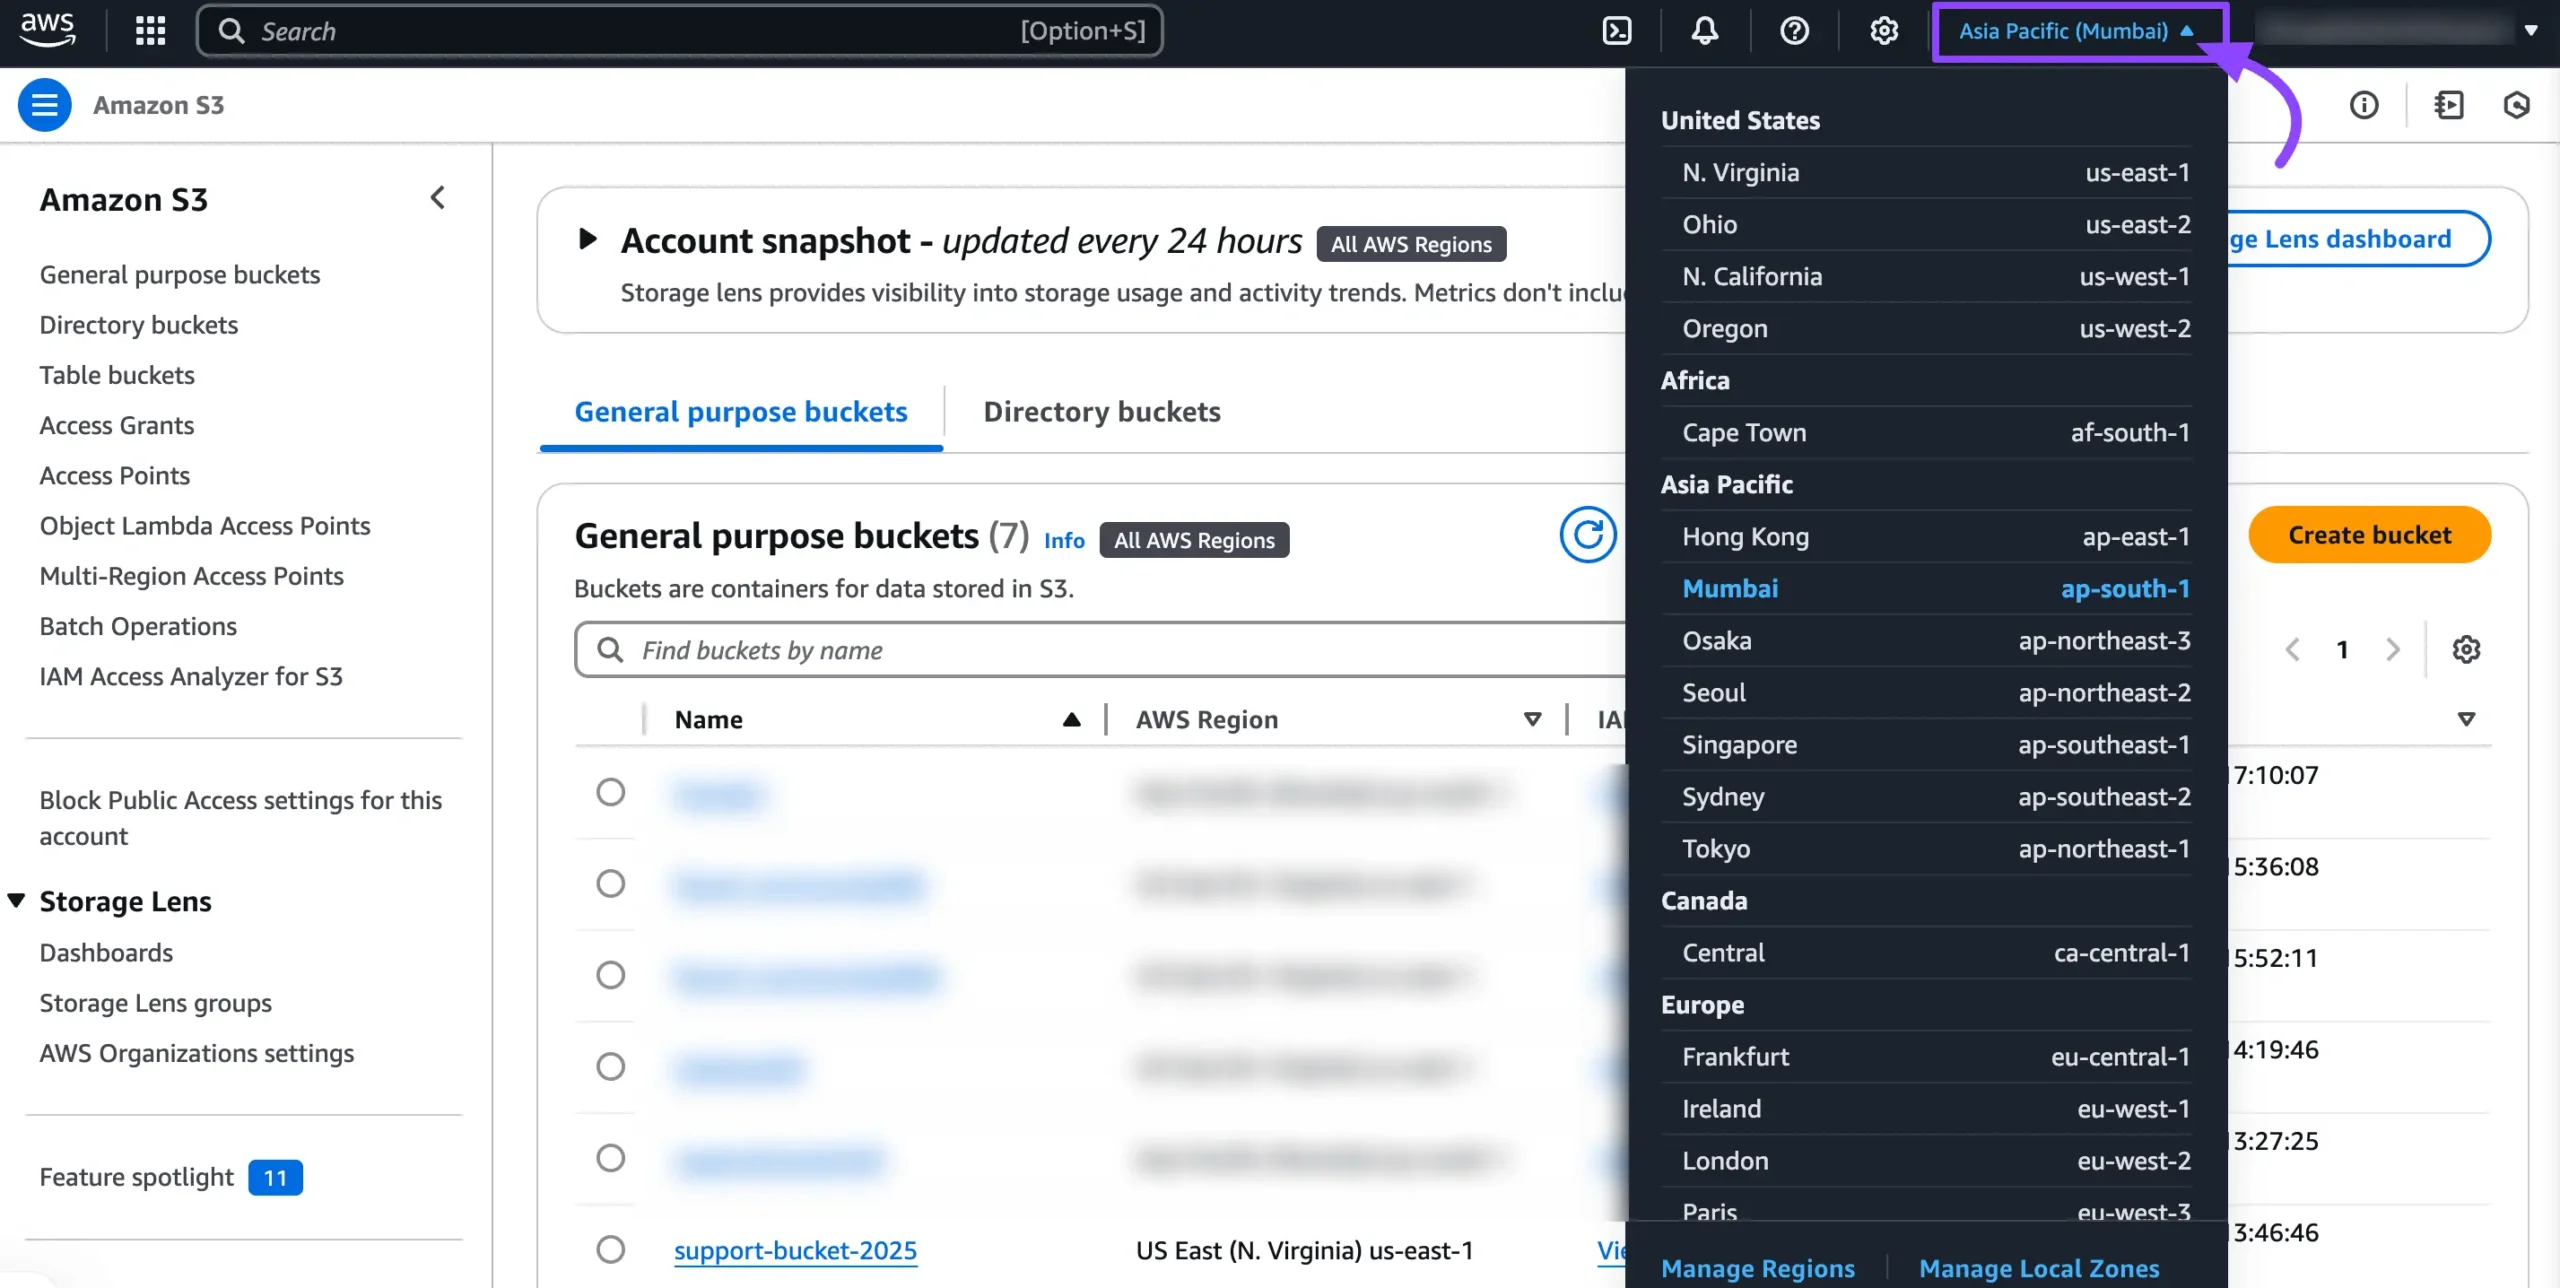
Task: Choose Ireland eu-west-1 region
Action: (1926, 1109)
